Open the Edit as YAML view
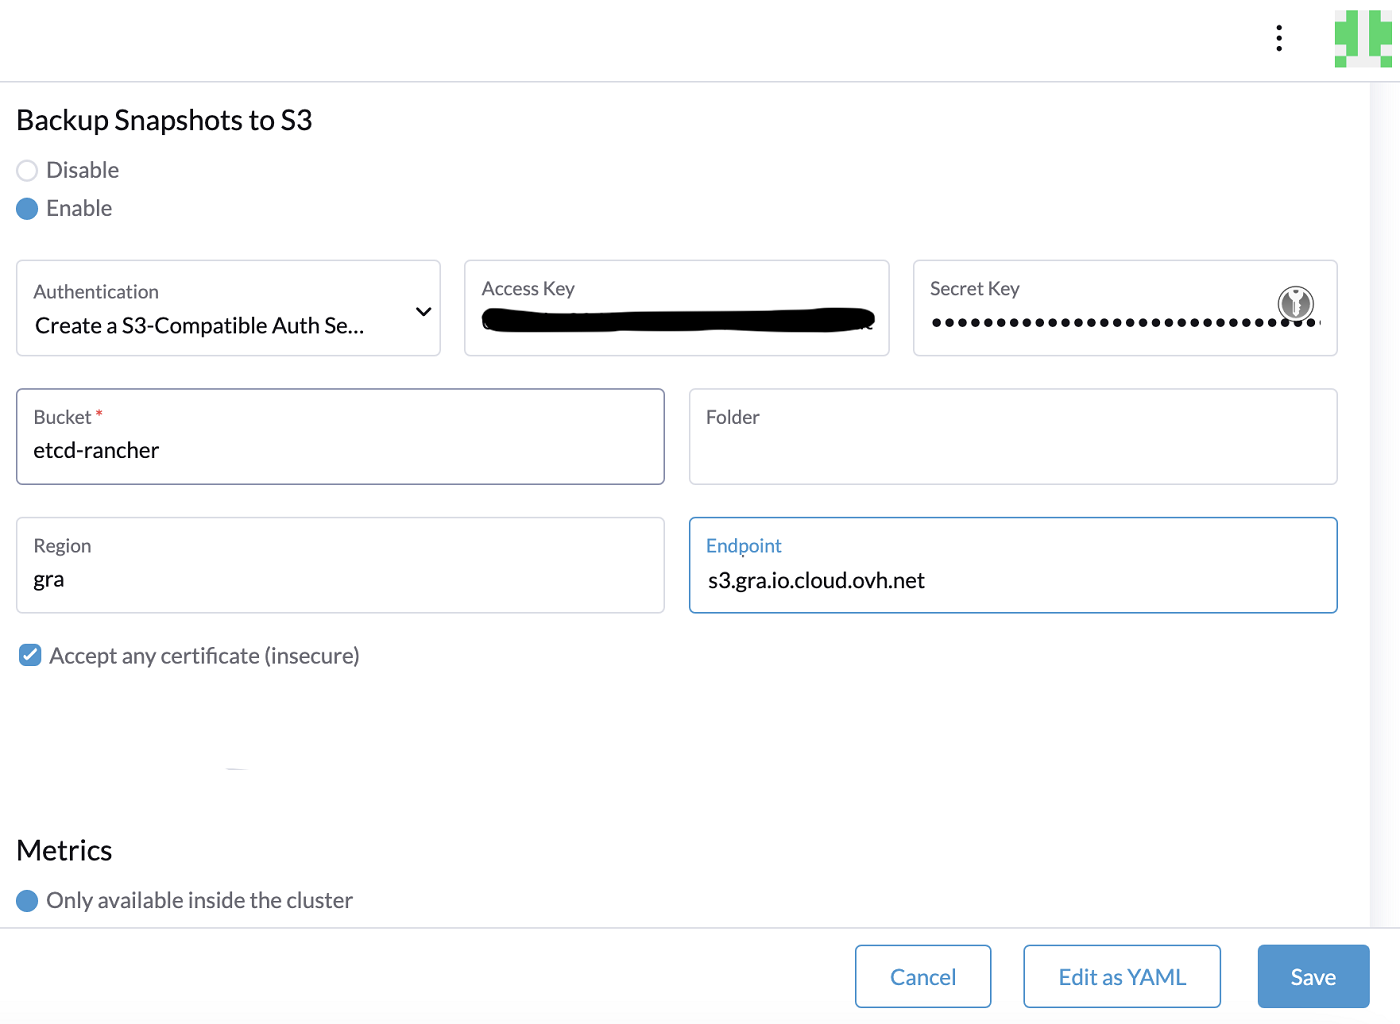Image resolution: width=1400 pixels, height=1024 pixels. click(x=1121, y=976)
